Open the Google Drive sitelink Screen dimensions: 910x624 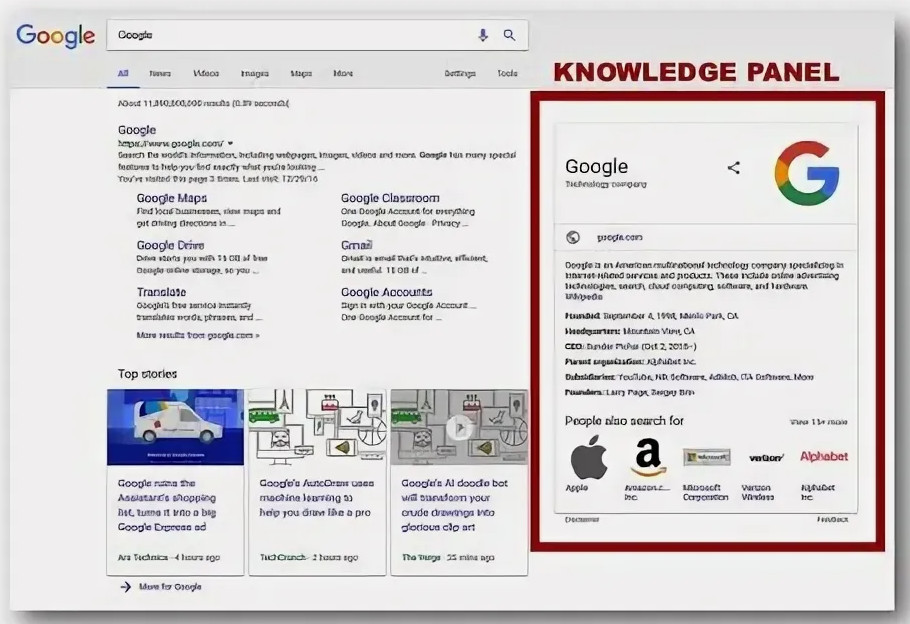(171, 246)
